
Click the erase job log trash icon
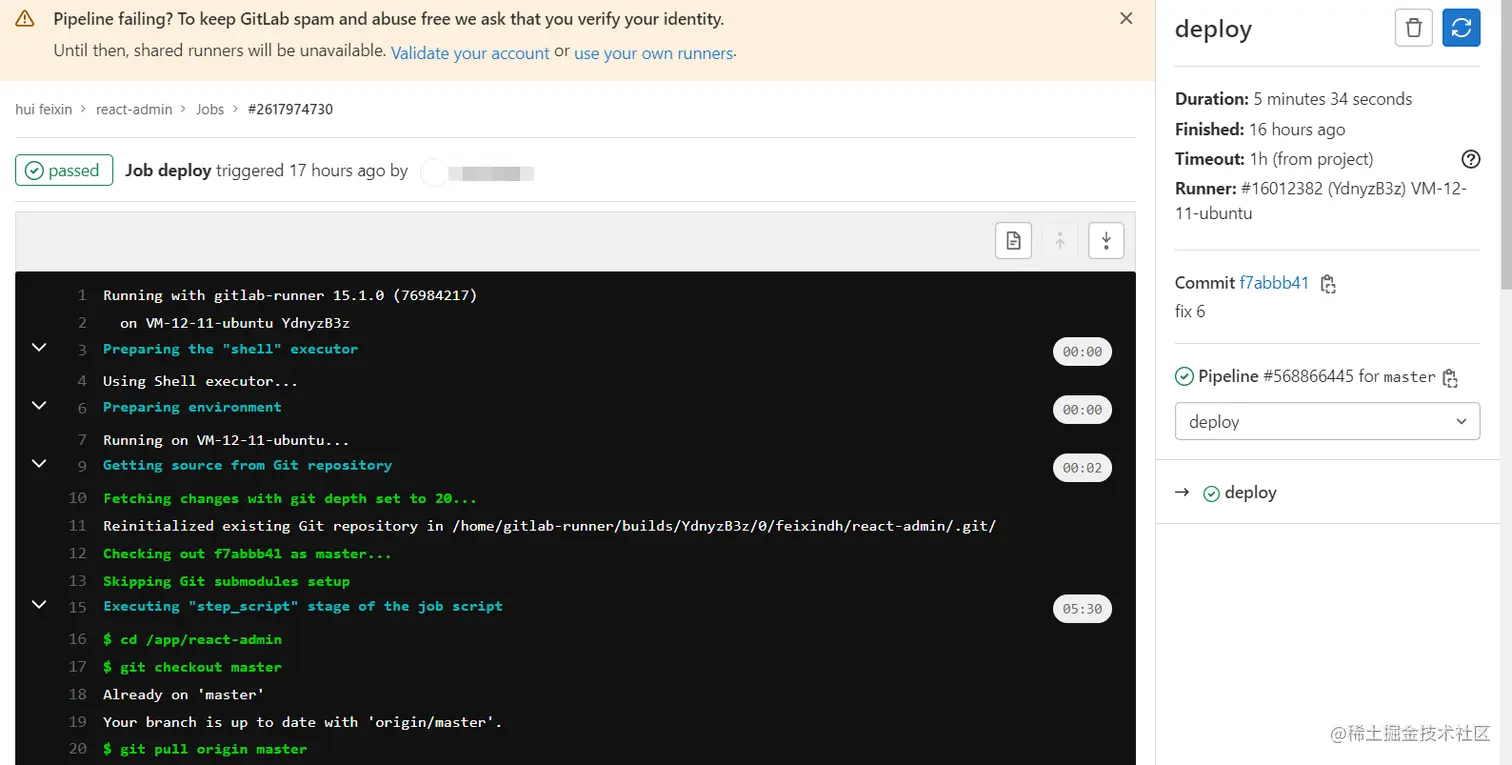[1413, 28]
